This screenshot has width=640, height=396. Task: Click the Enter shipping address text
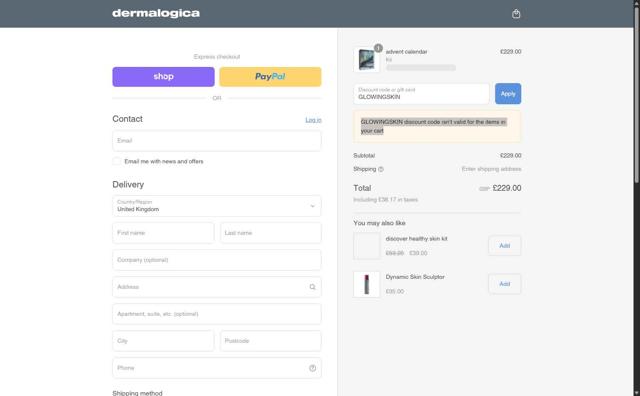point(491,169)
